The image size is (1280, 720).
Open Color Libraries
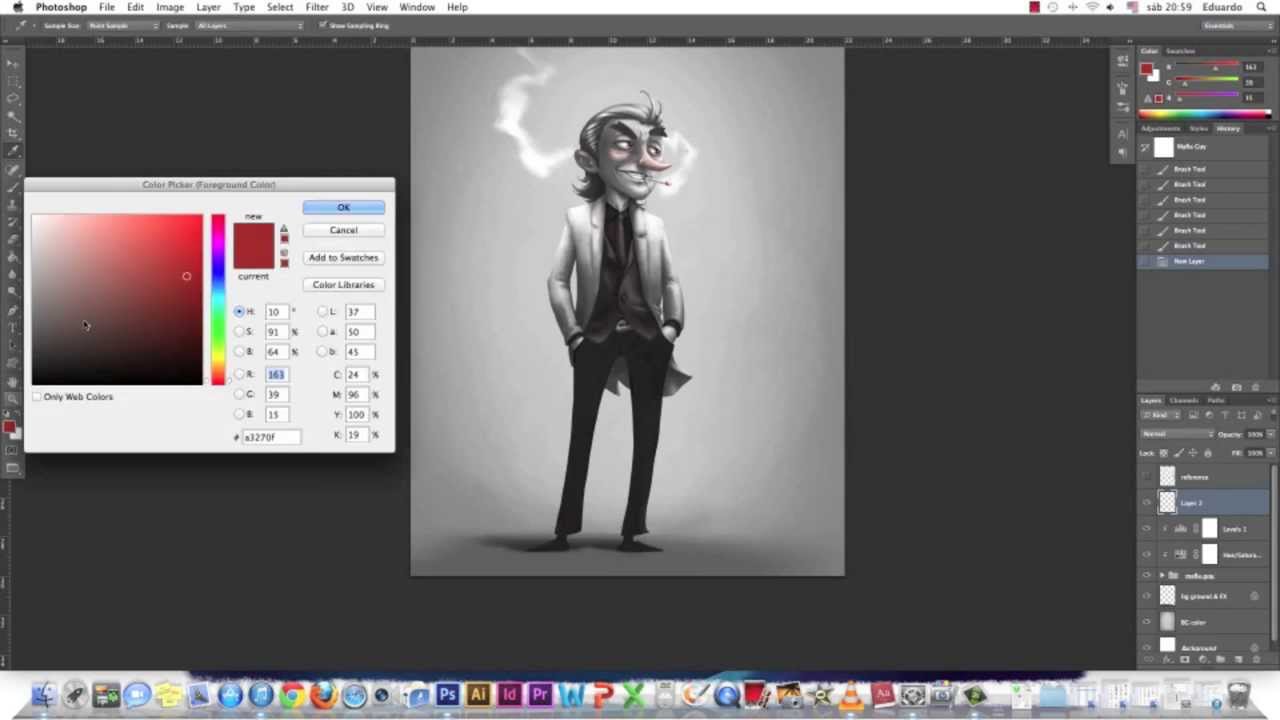[x=343, y=284]
